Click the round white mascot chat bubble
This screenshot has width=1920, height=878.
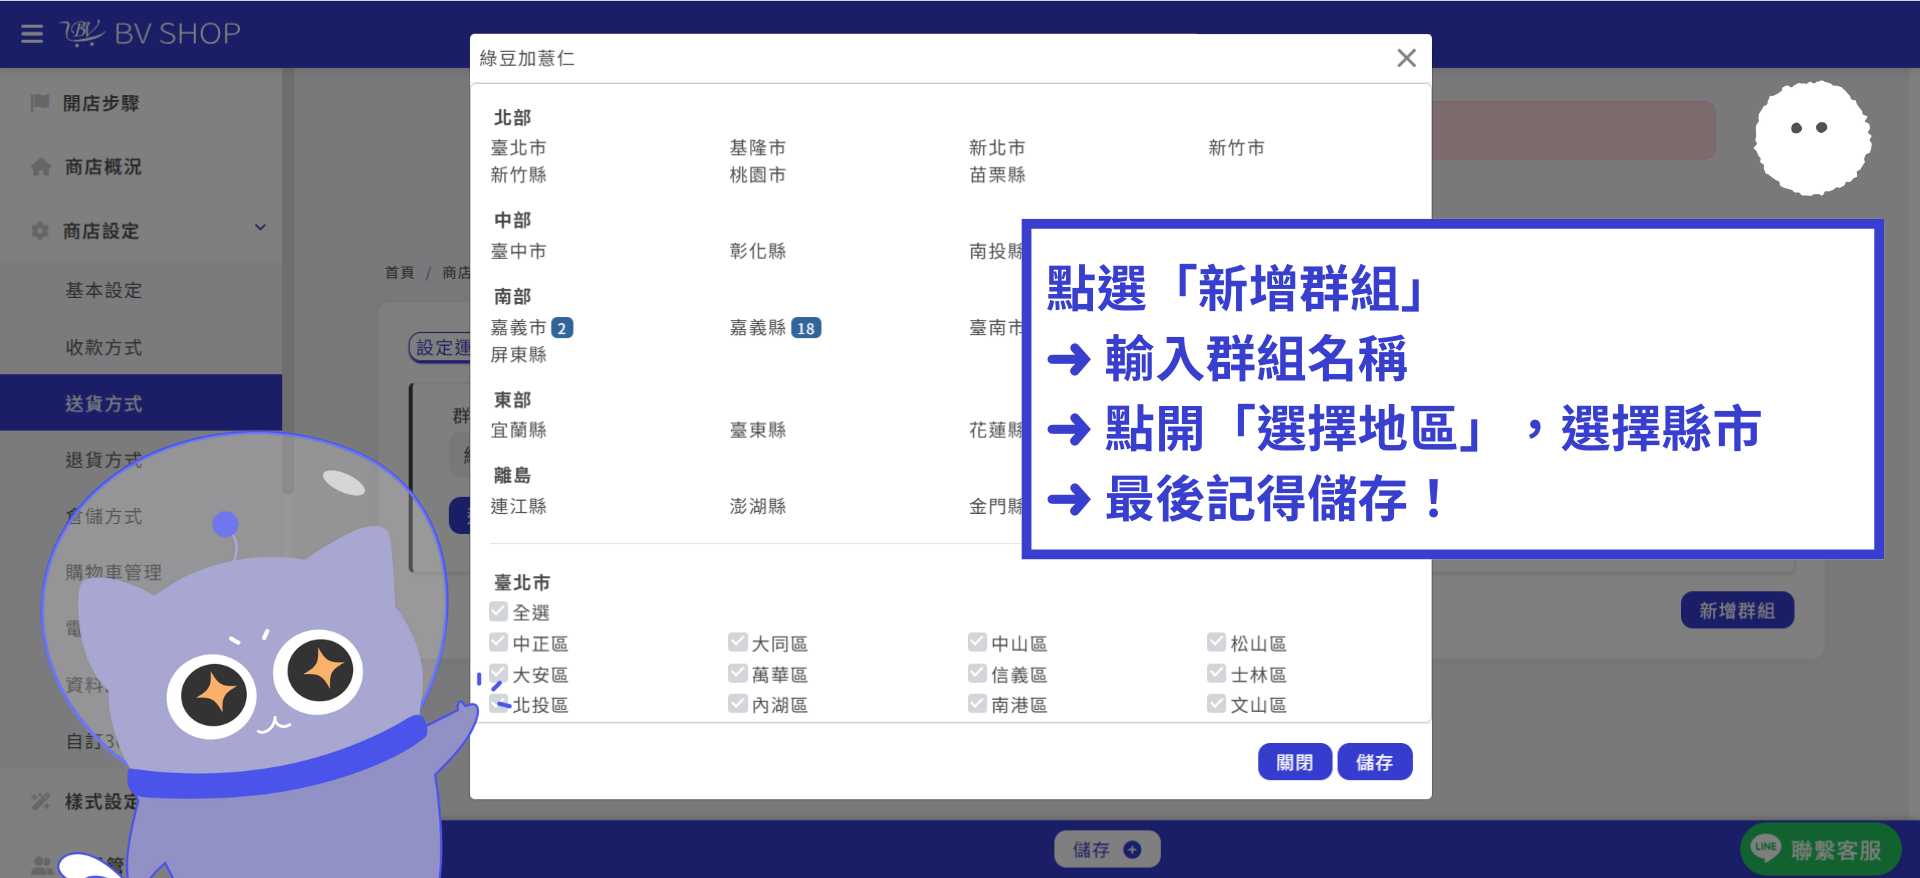pyautogui.click(x=1812, y=137)
